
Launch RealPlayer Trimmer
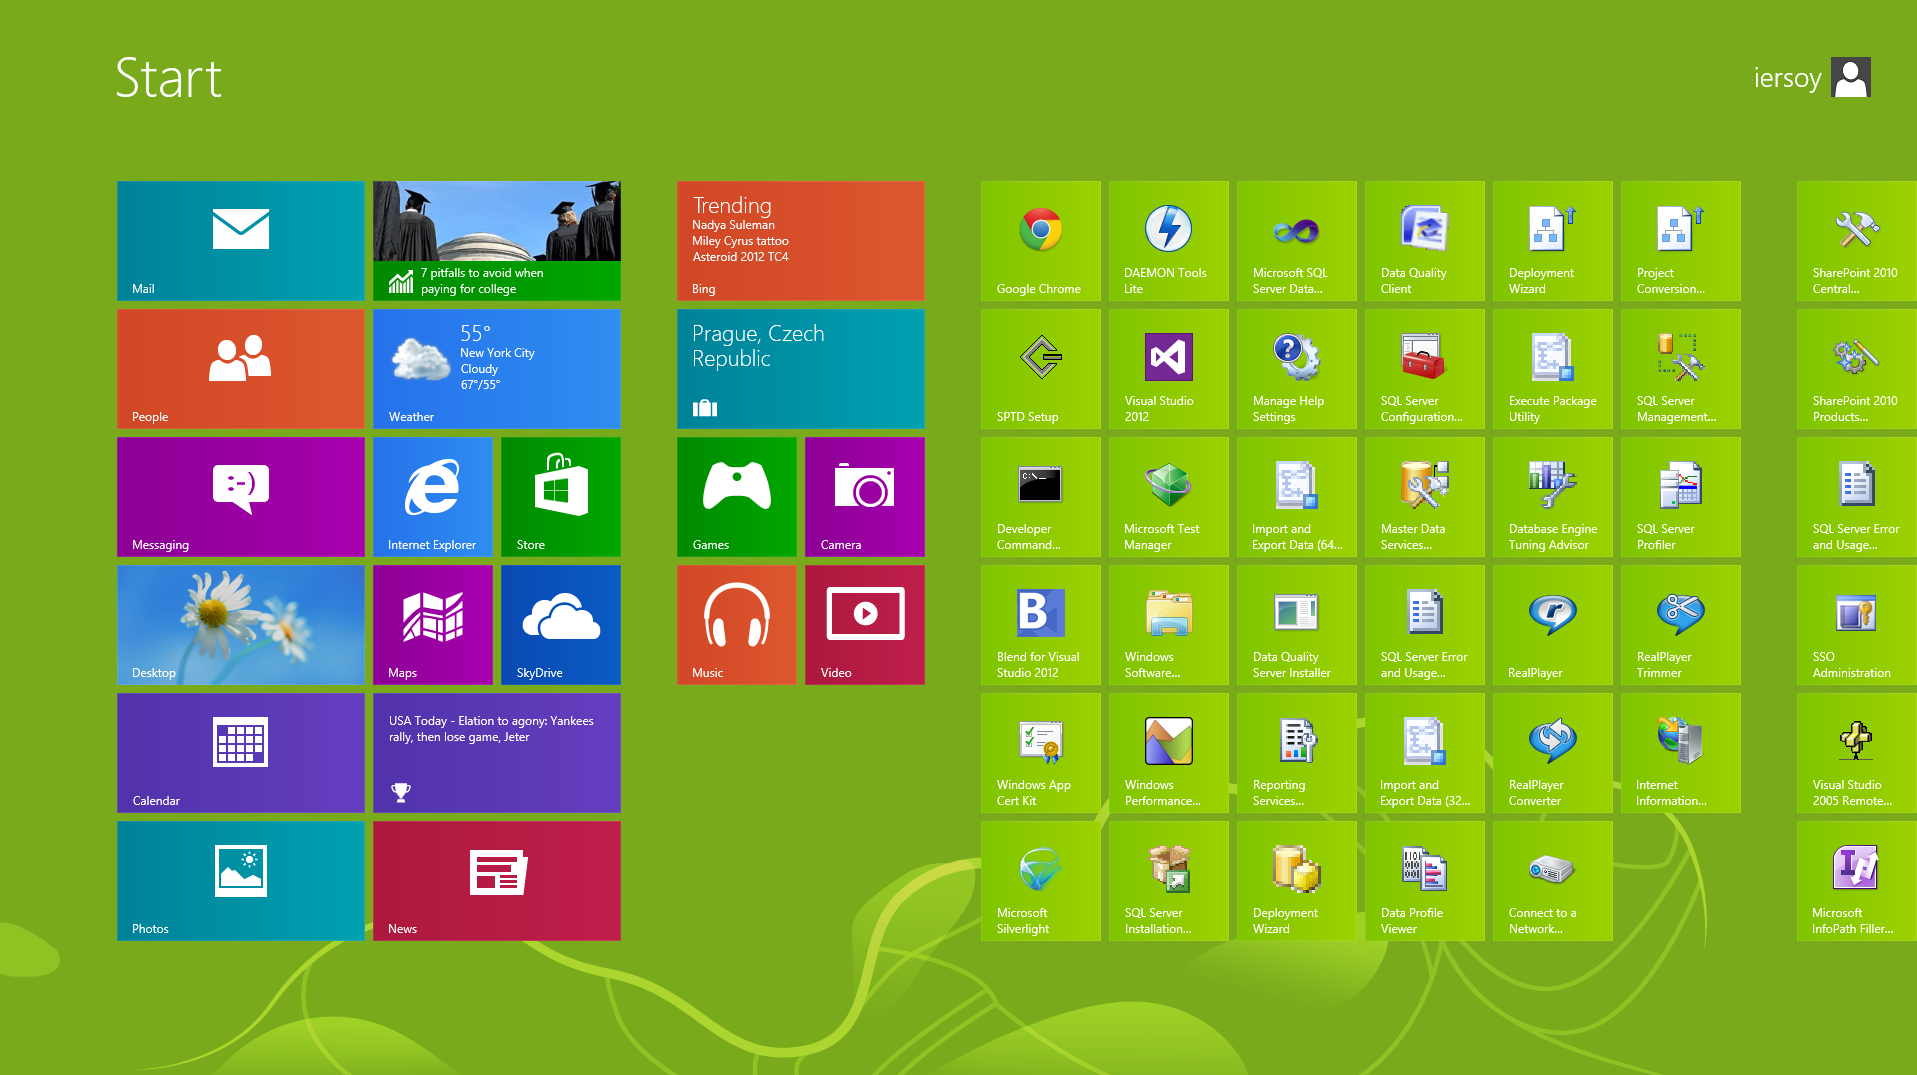click(1681, 625)
